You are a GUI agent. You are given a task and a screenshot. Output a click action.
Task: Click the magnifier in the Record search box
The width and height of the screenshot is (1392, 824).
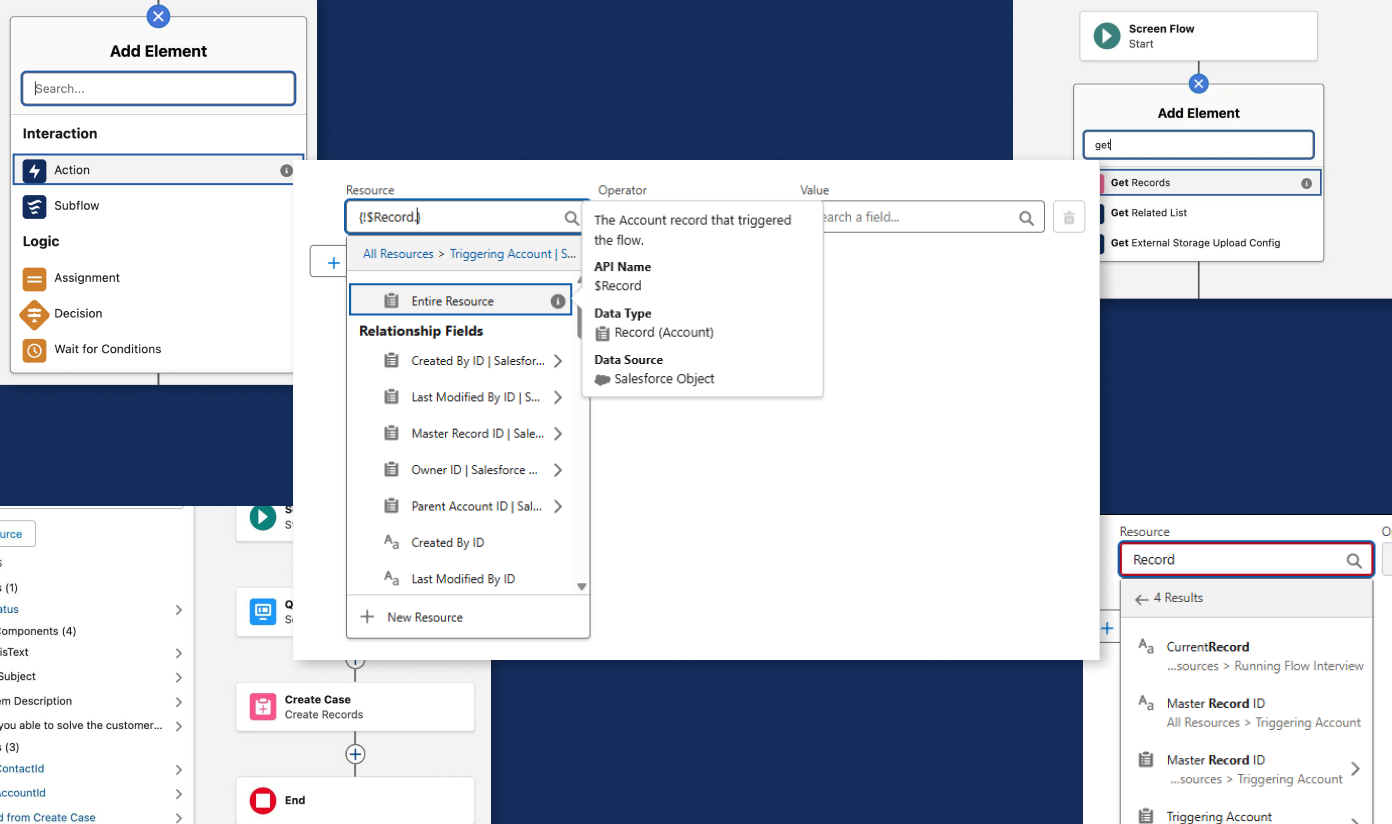coord(1354,561)
